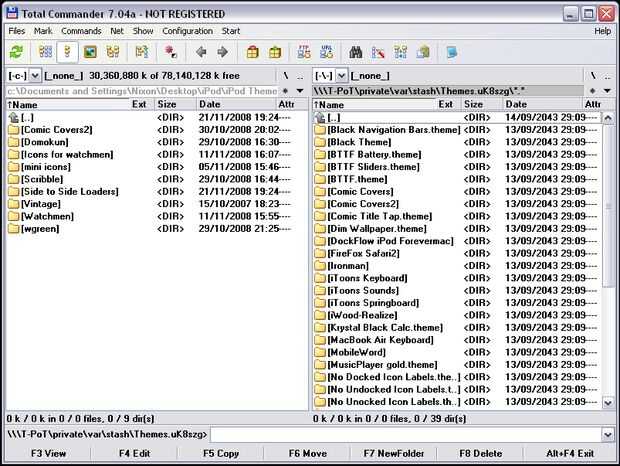Enable thumbnail view toolbar icon
This screenshot has height=466, width=620.
(90, 52)
